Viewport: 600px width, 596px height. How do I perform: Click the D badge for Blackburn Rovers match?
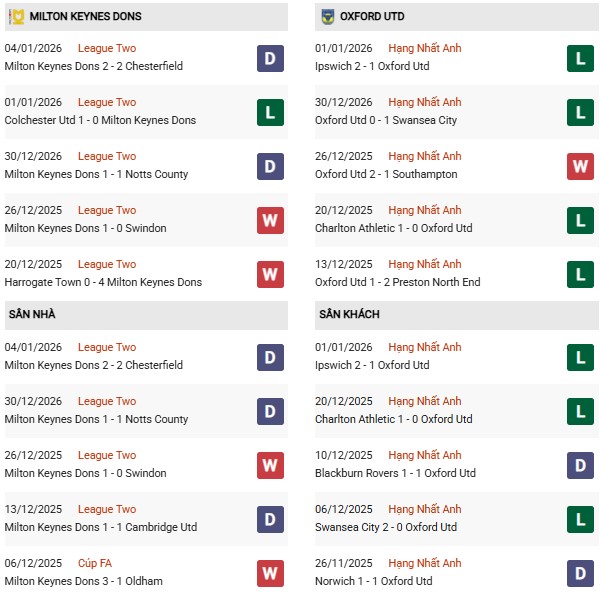pos(580,464)
